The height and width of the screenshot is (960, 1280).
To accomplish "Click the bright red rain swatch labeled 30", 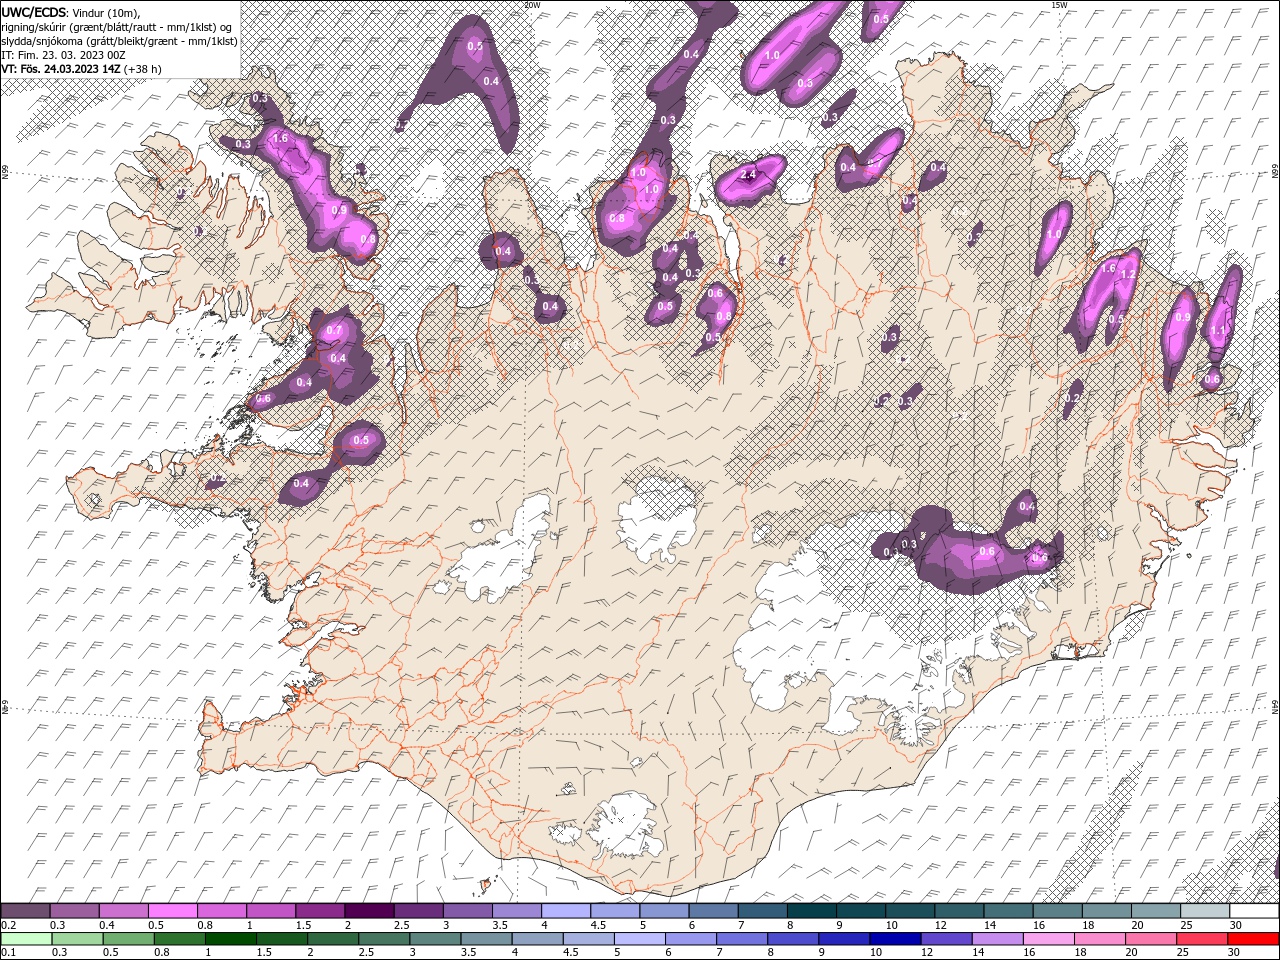I will point(1252,939).
